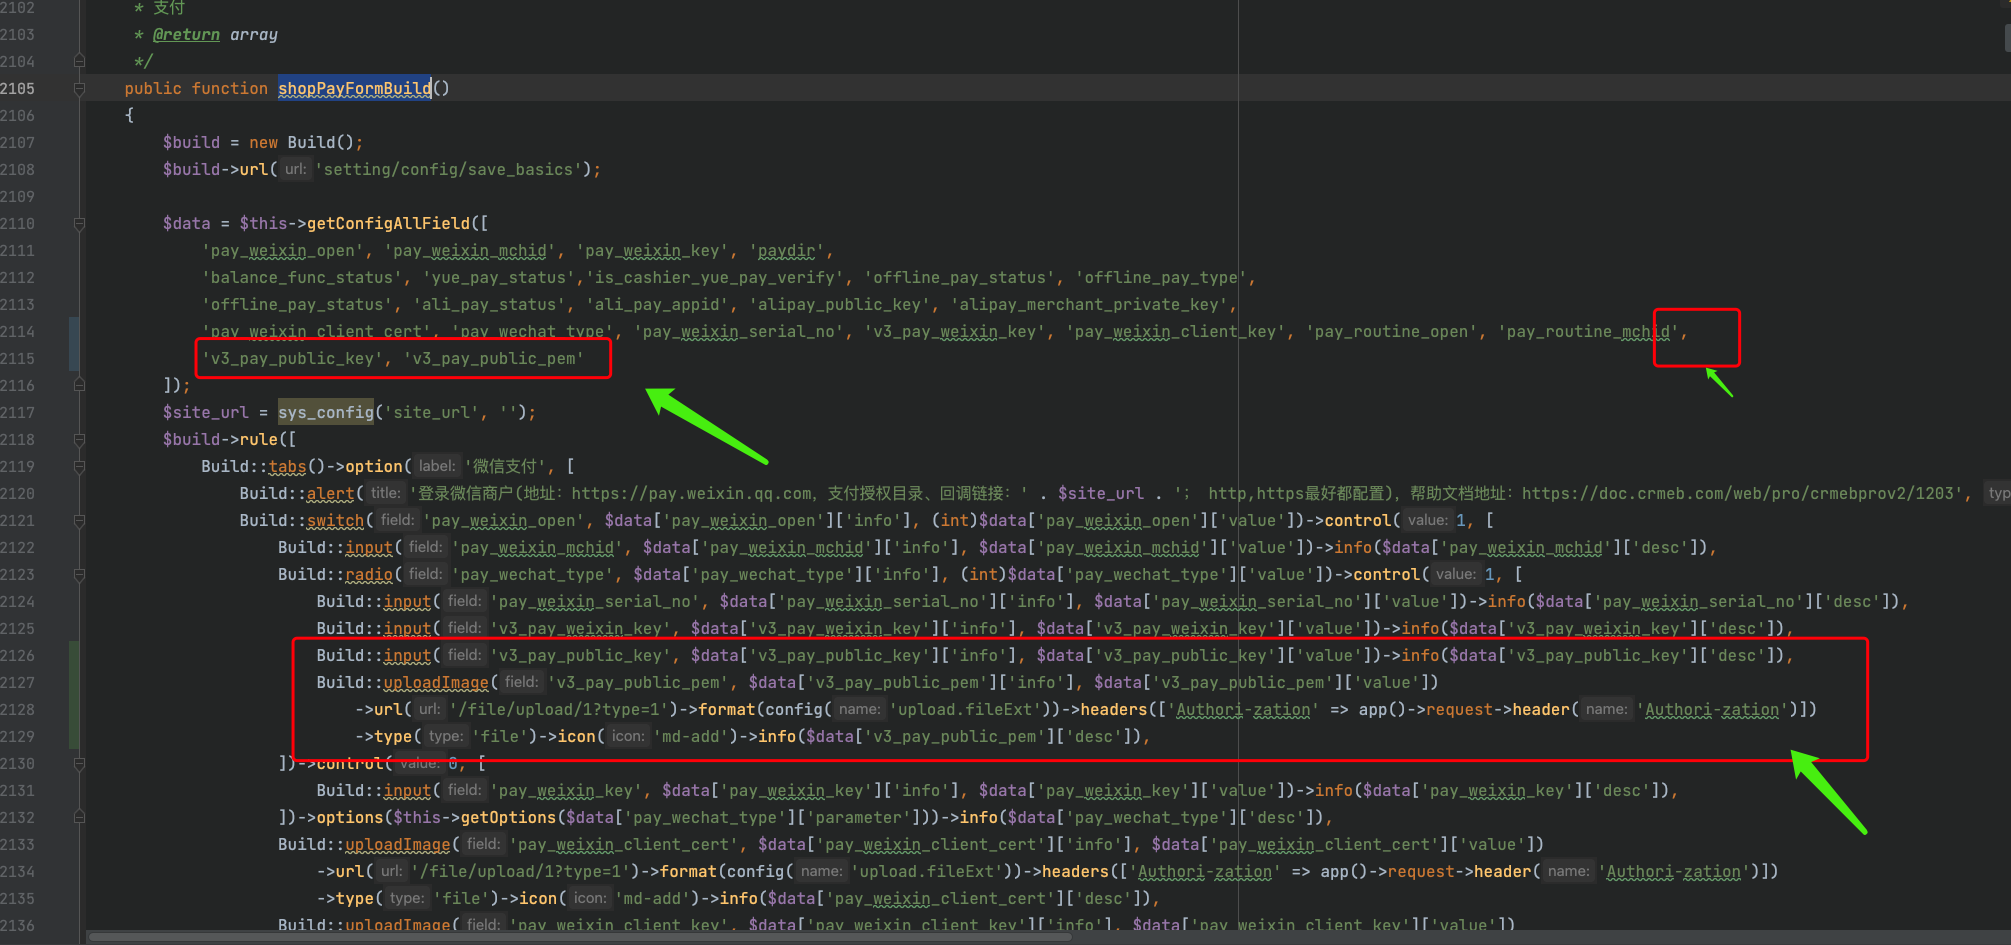This screenshot has width=2011, height=945.
Task: Click 'is_cashier_yue_pay_verify' on line 2112
Action: tap(714, 278)
